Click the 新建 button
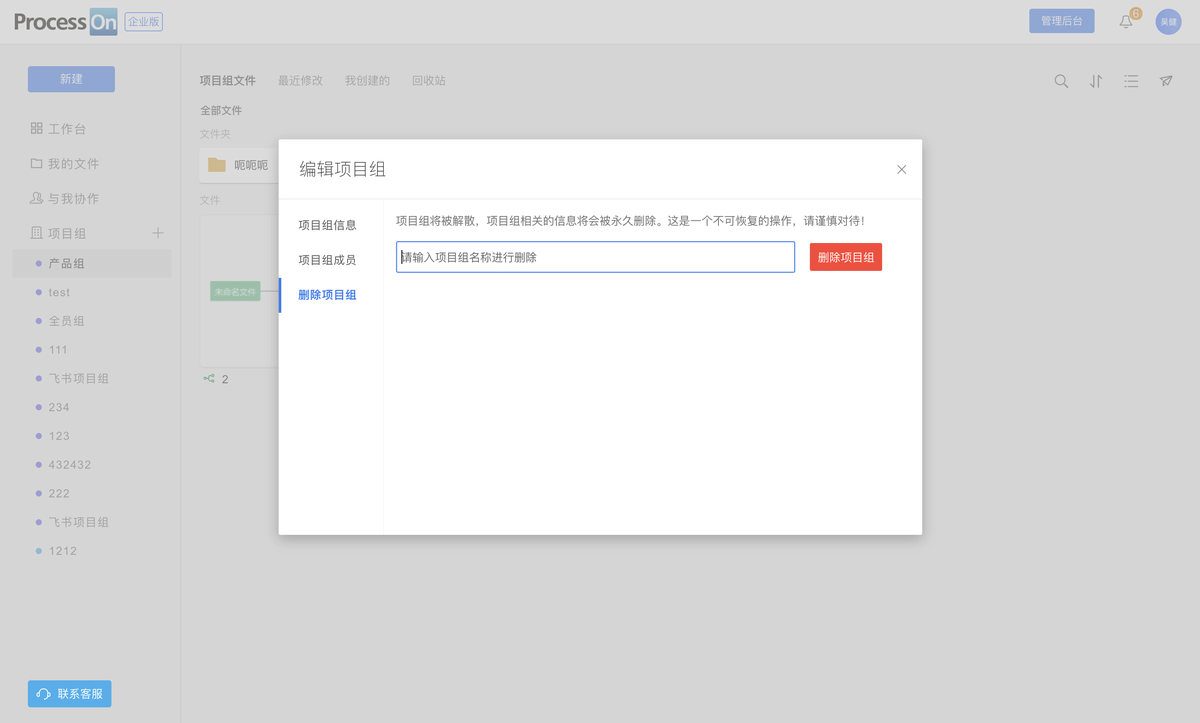Screen dimensions: 1200x723 [71, 79]
